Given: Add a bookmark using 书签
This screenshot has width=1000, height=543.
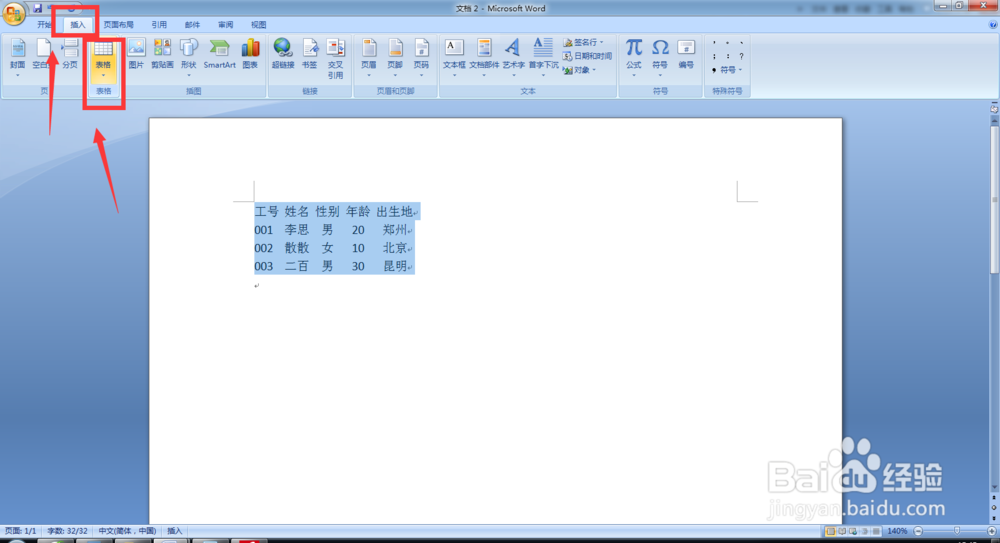Looking at the screenshot, I should pos(309,55).
